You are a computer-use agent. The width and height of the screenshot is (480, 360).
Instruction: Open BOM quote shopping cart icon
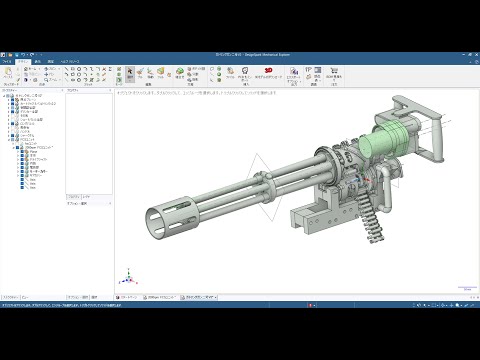(x=334, y=74)
